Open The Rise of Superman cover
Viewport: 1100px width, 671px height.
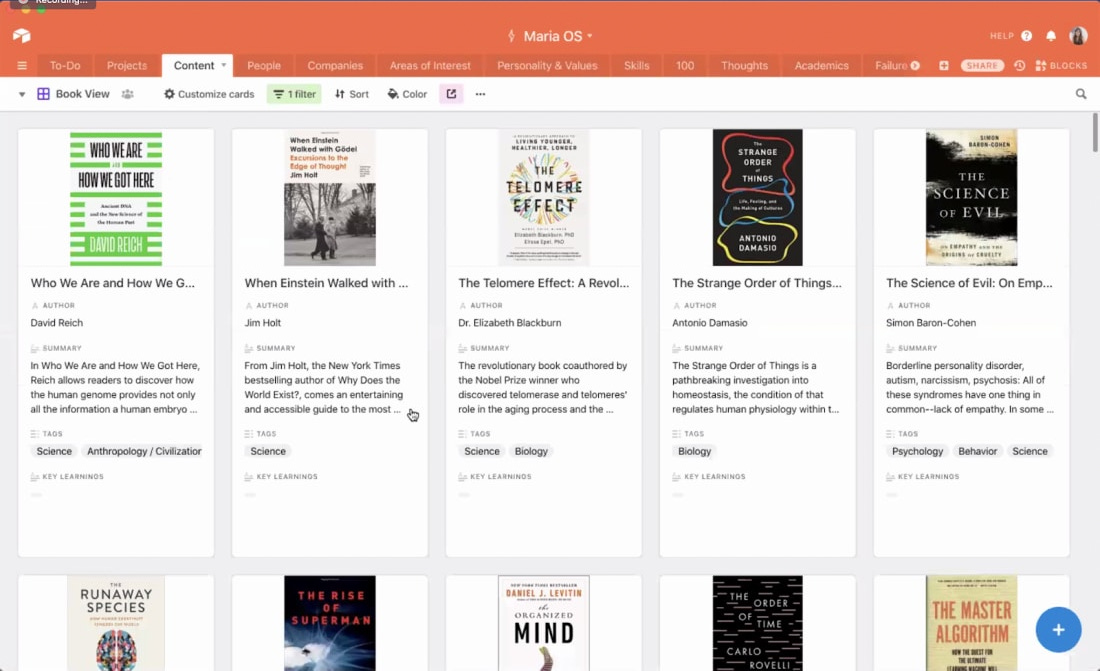pyautogui.click(x=330, y=623)
